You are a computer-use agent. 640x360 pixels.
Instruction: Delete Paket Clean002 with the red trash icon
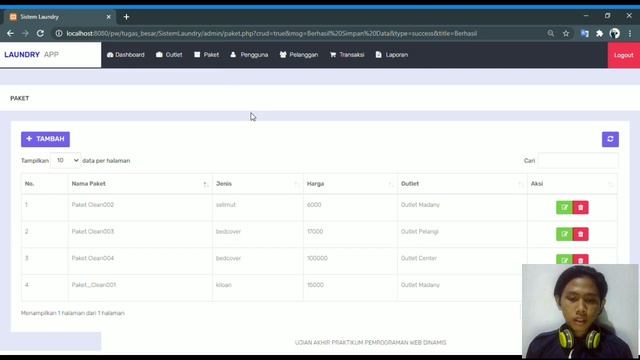(580, 207)
